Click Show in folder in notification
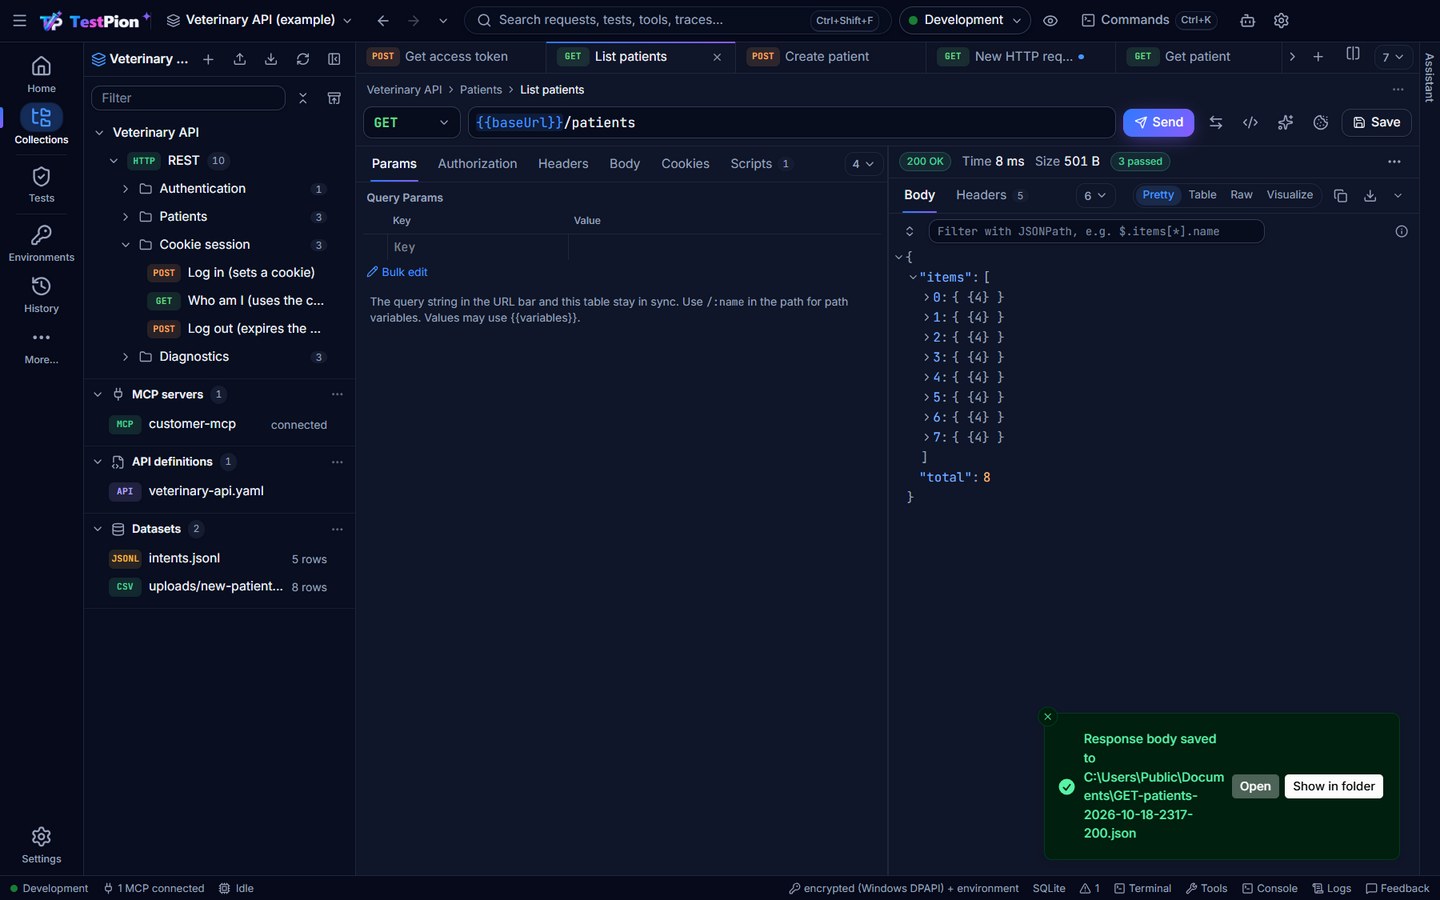1440x900 pixels. tap(1333, 786)
